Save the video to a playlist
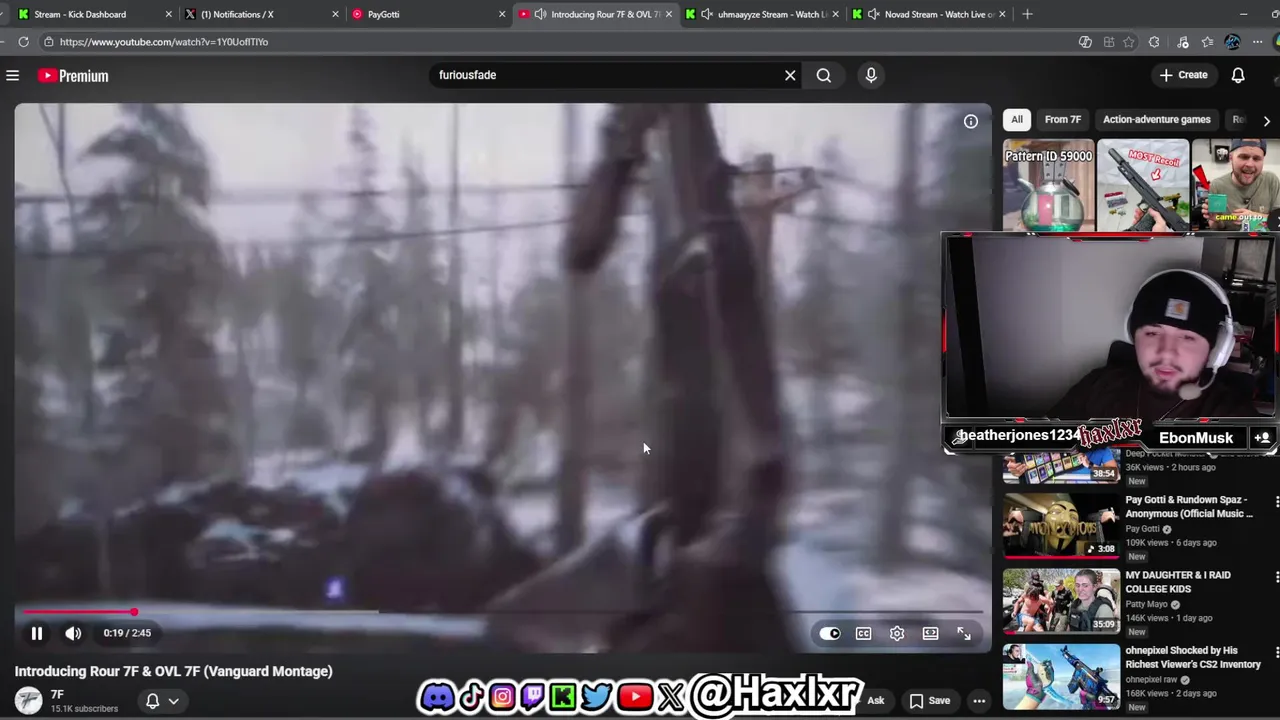Screen dimensions: 1280x720 coord(930,701)
